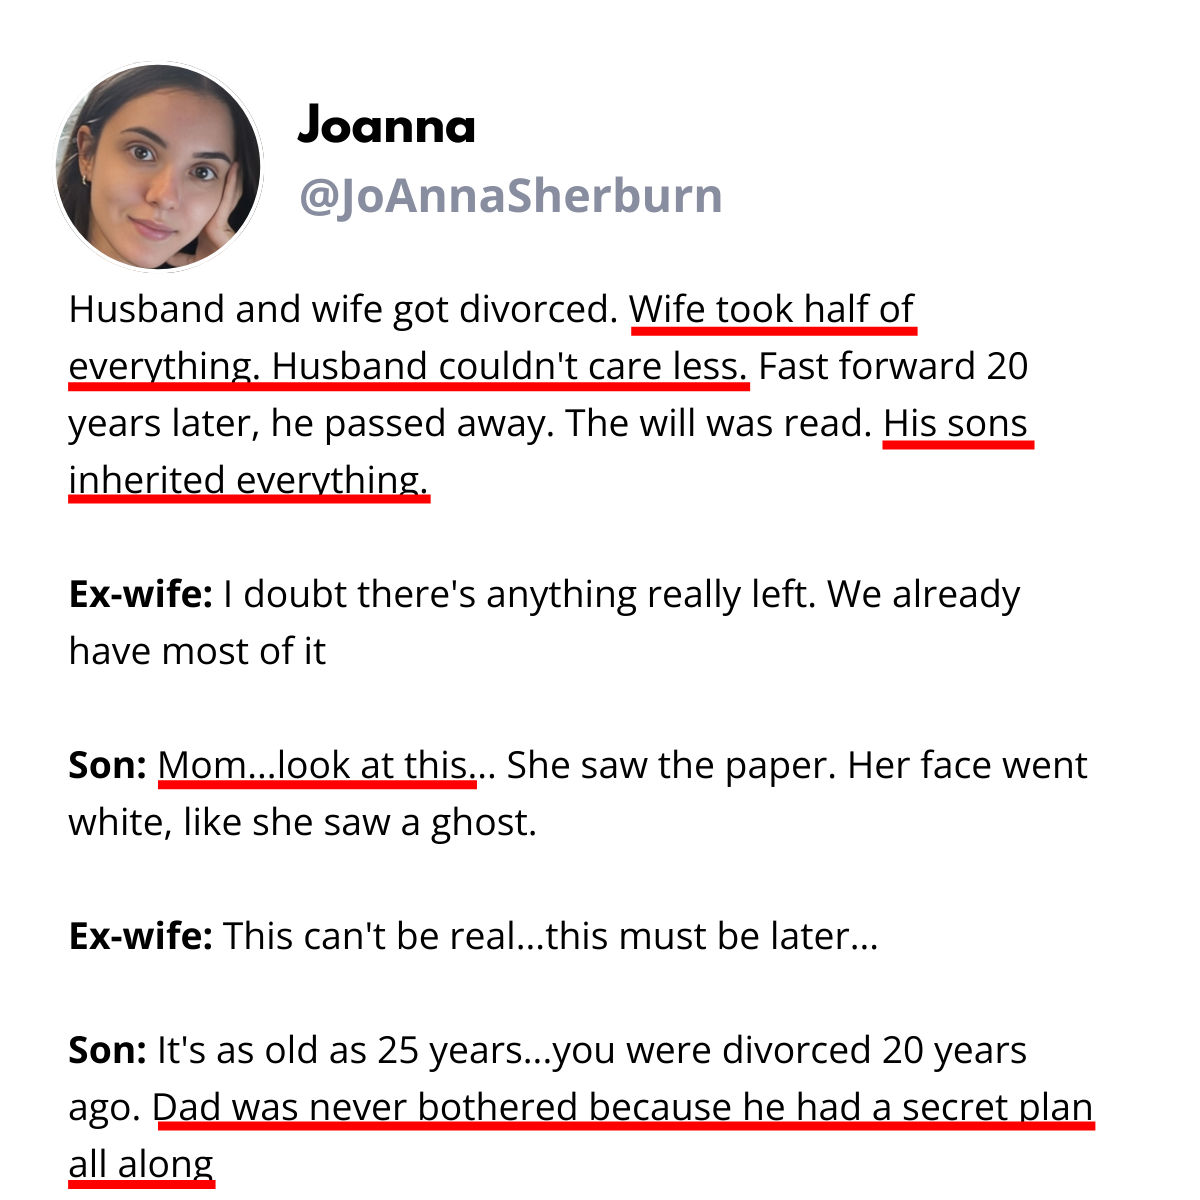
Task: Click 'white, like she saw a ghost.' line
Action: pos(303,823)
